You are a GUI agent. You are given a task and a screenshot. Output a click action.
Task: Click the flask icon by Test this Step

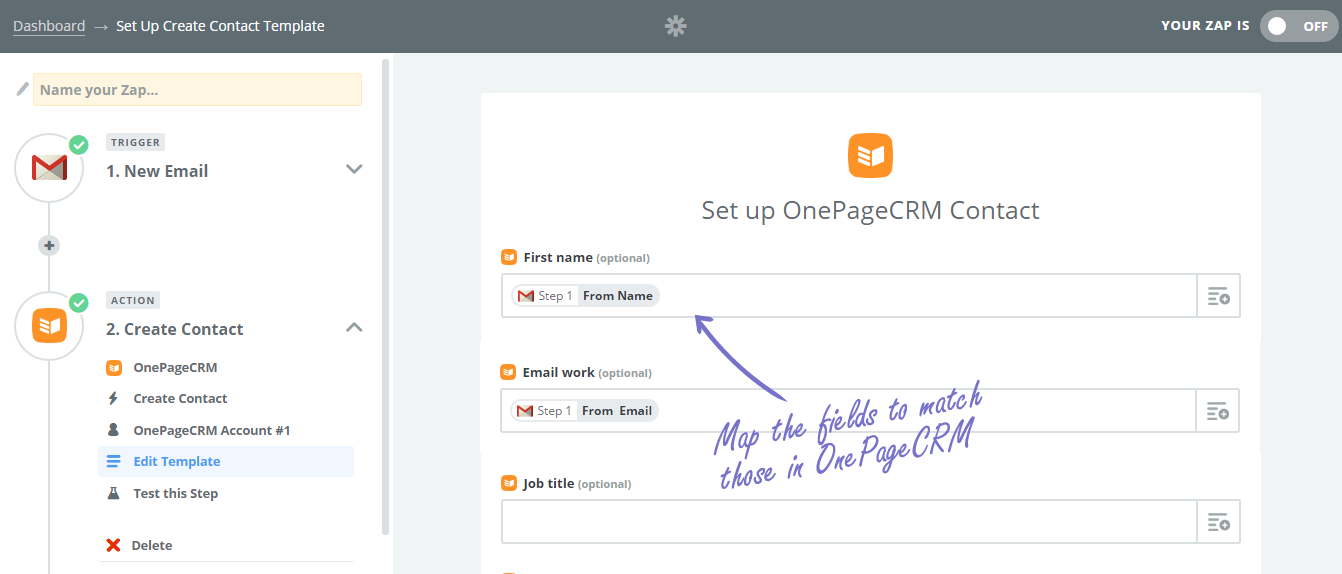click(x=113, y=493)
